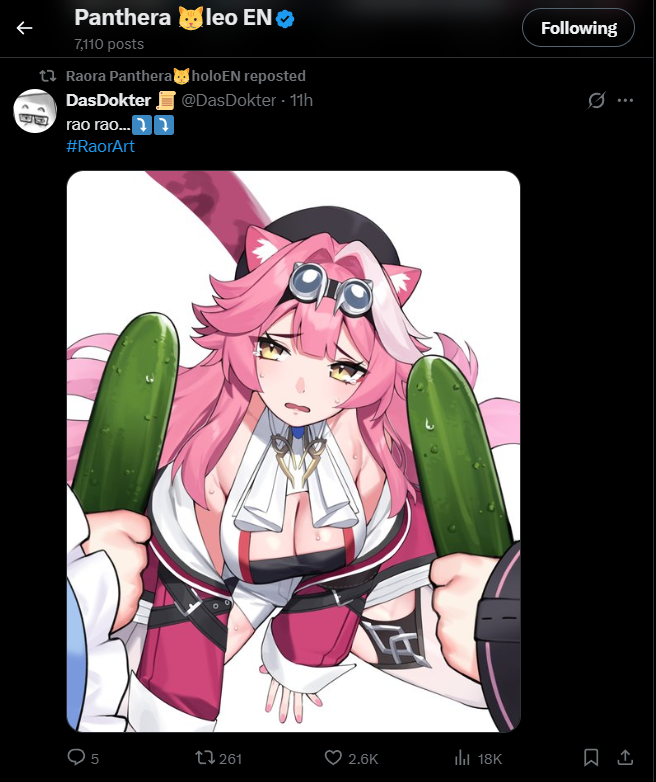This screenshot has width=656, height=782.
Task: Go back using the left arrow
Action: point(24,28)
